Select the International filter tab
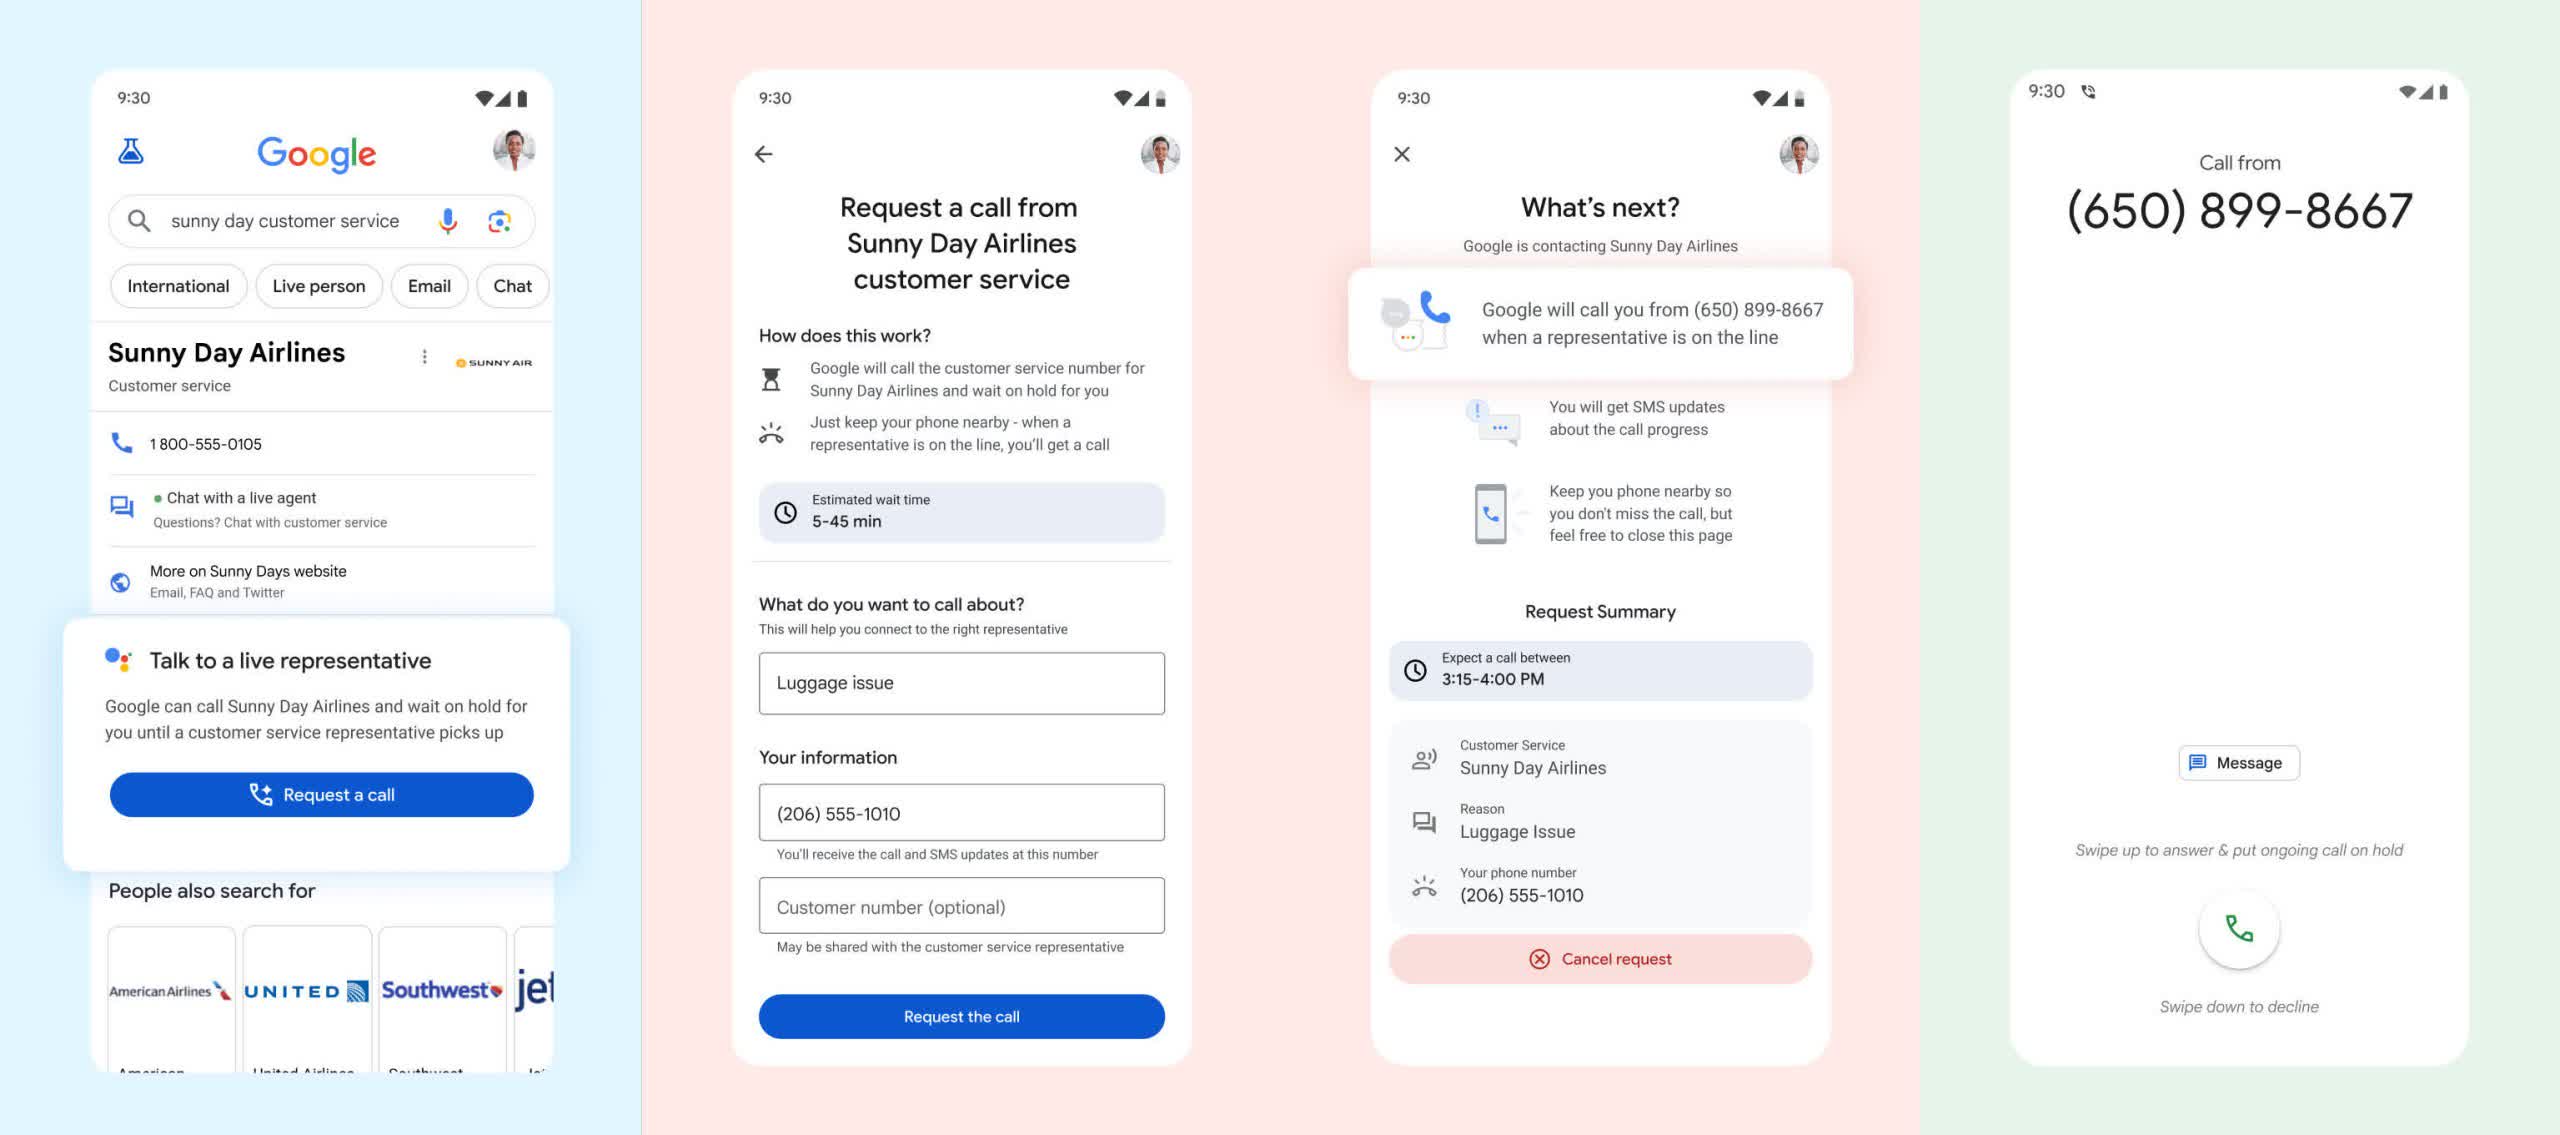2560x1135 pixels. point(178,286)
